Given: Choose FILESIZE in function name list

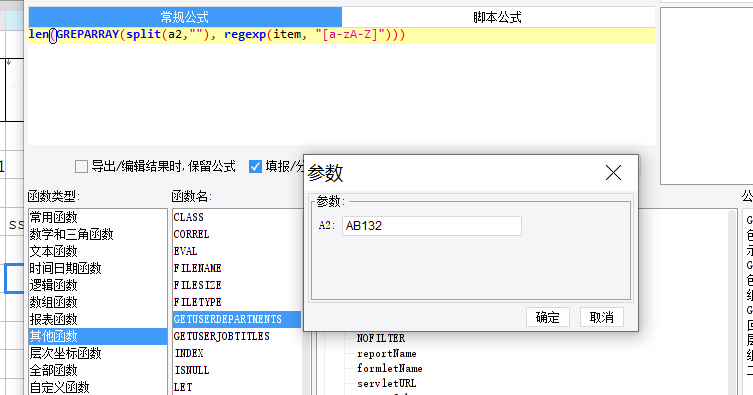Looking at the screenshot, I should click(x=237, y=285).
